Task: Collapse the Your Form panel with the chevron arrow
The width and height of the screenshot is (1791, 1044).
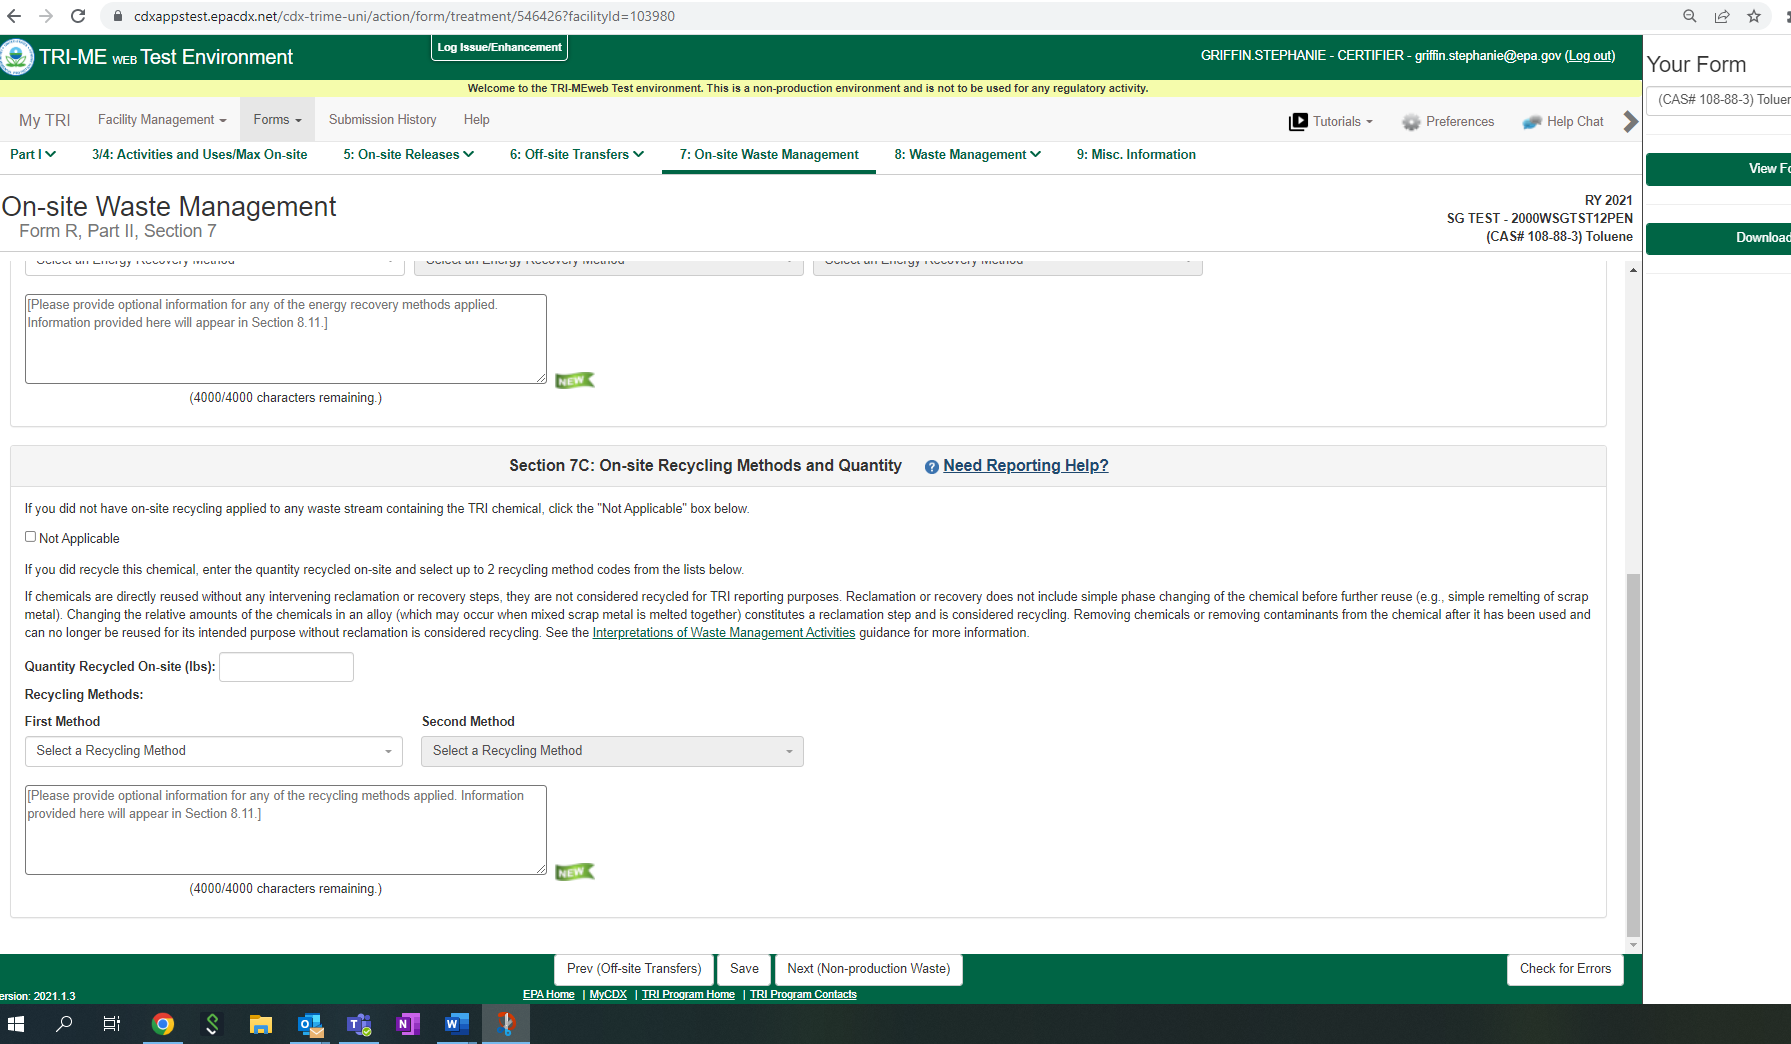Action: tap(1630, 122)
